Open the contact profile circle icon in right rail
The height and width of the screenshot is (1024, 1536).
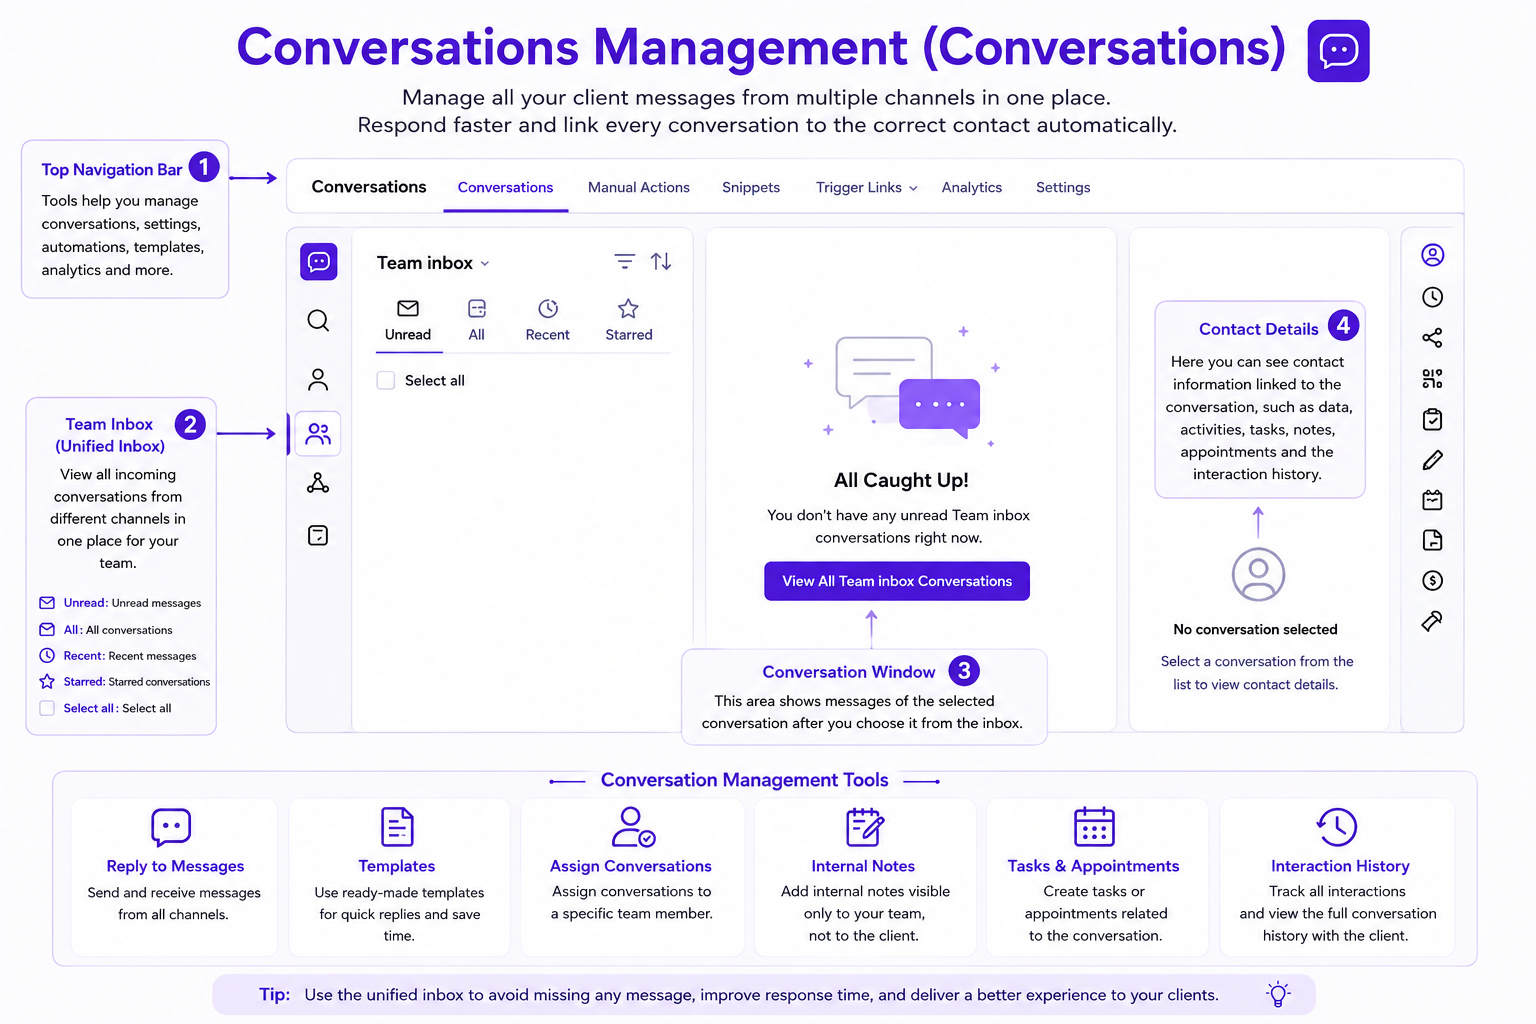(1432, 255)
